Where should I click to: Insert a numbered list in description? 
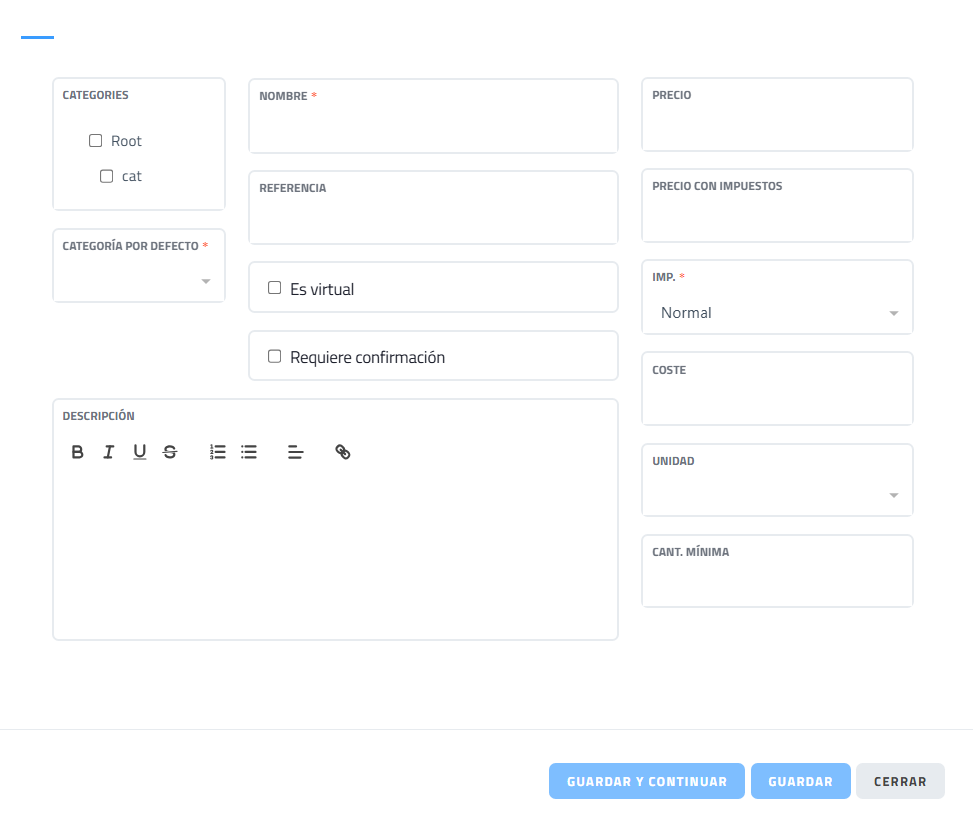(218, 452)
